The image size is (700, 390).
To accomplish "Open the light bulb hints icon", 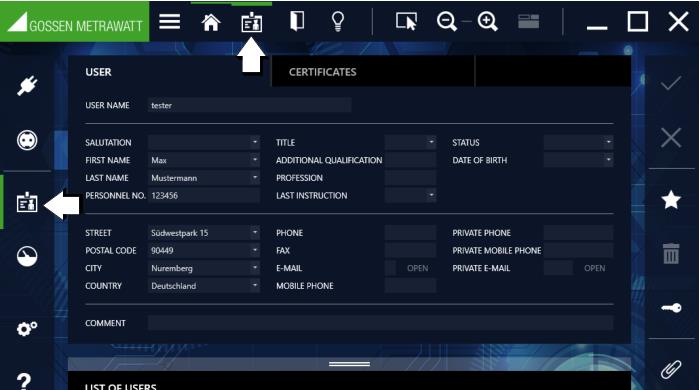I will 338,21.
